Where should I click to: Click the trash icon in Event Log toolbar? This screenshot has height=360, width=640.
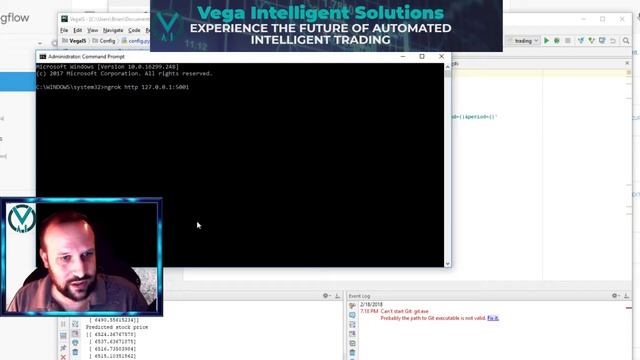point(352,353)
